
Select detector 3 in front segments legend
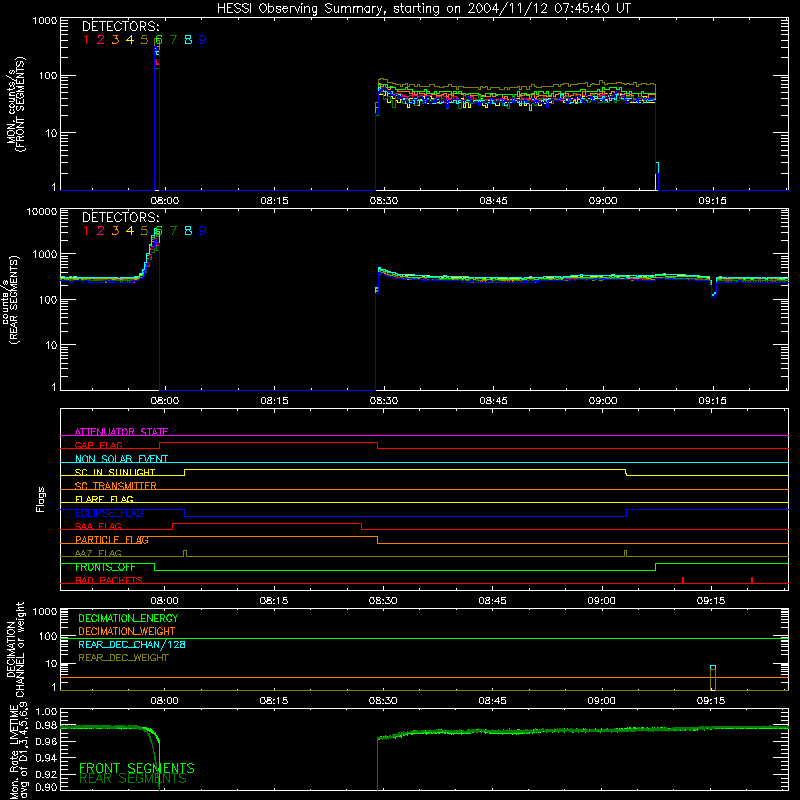point(115,40)
